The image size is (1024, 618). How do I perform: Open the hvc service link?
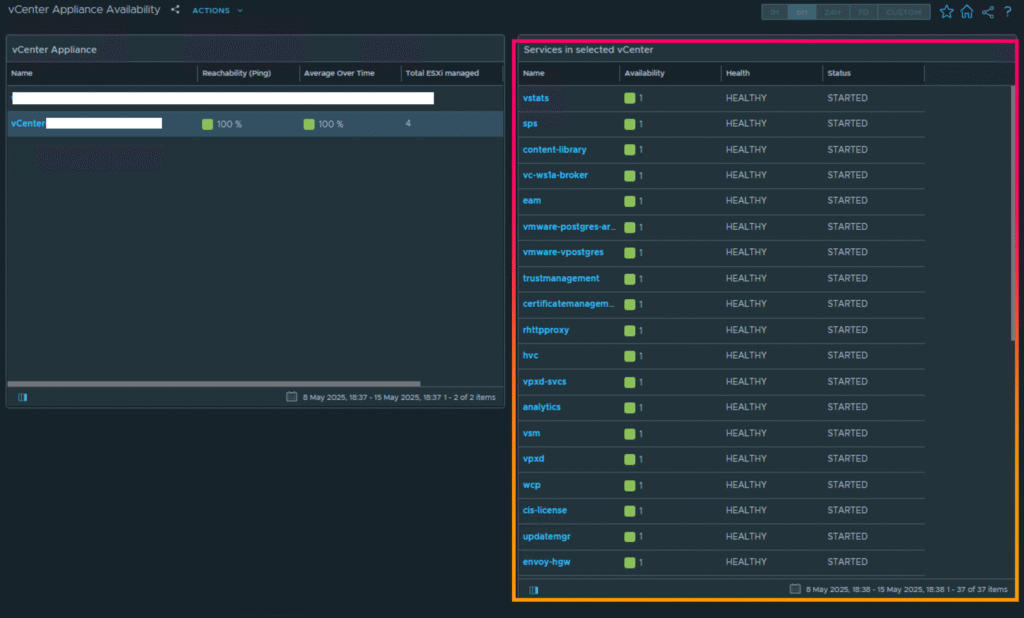coord(530,355)
